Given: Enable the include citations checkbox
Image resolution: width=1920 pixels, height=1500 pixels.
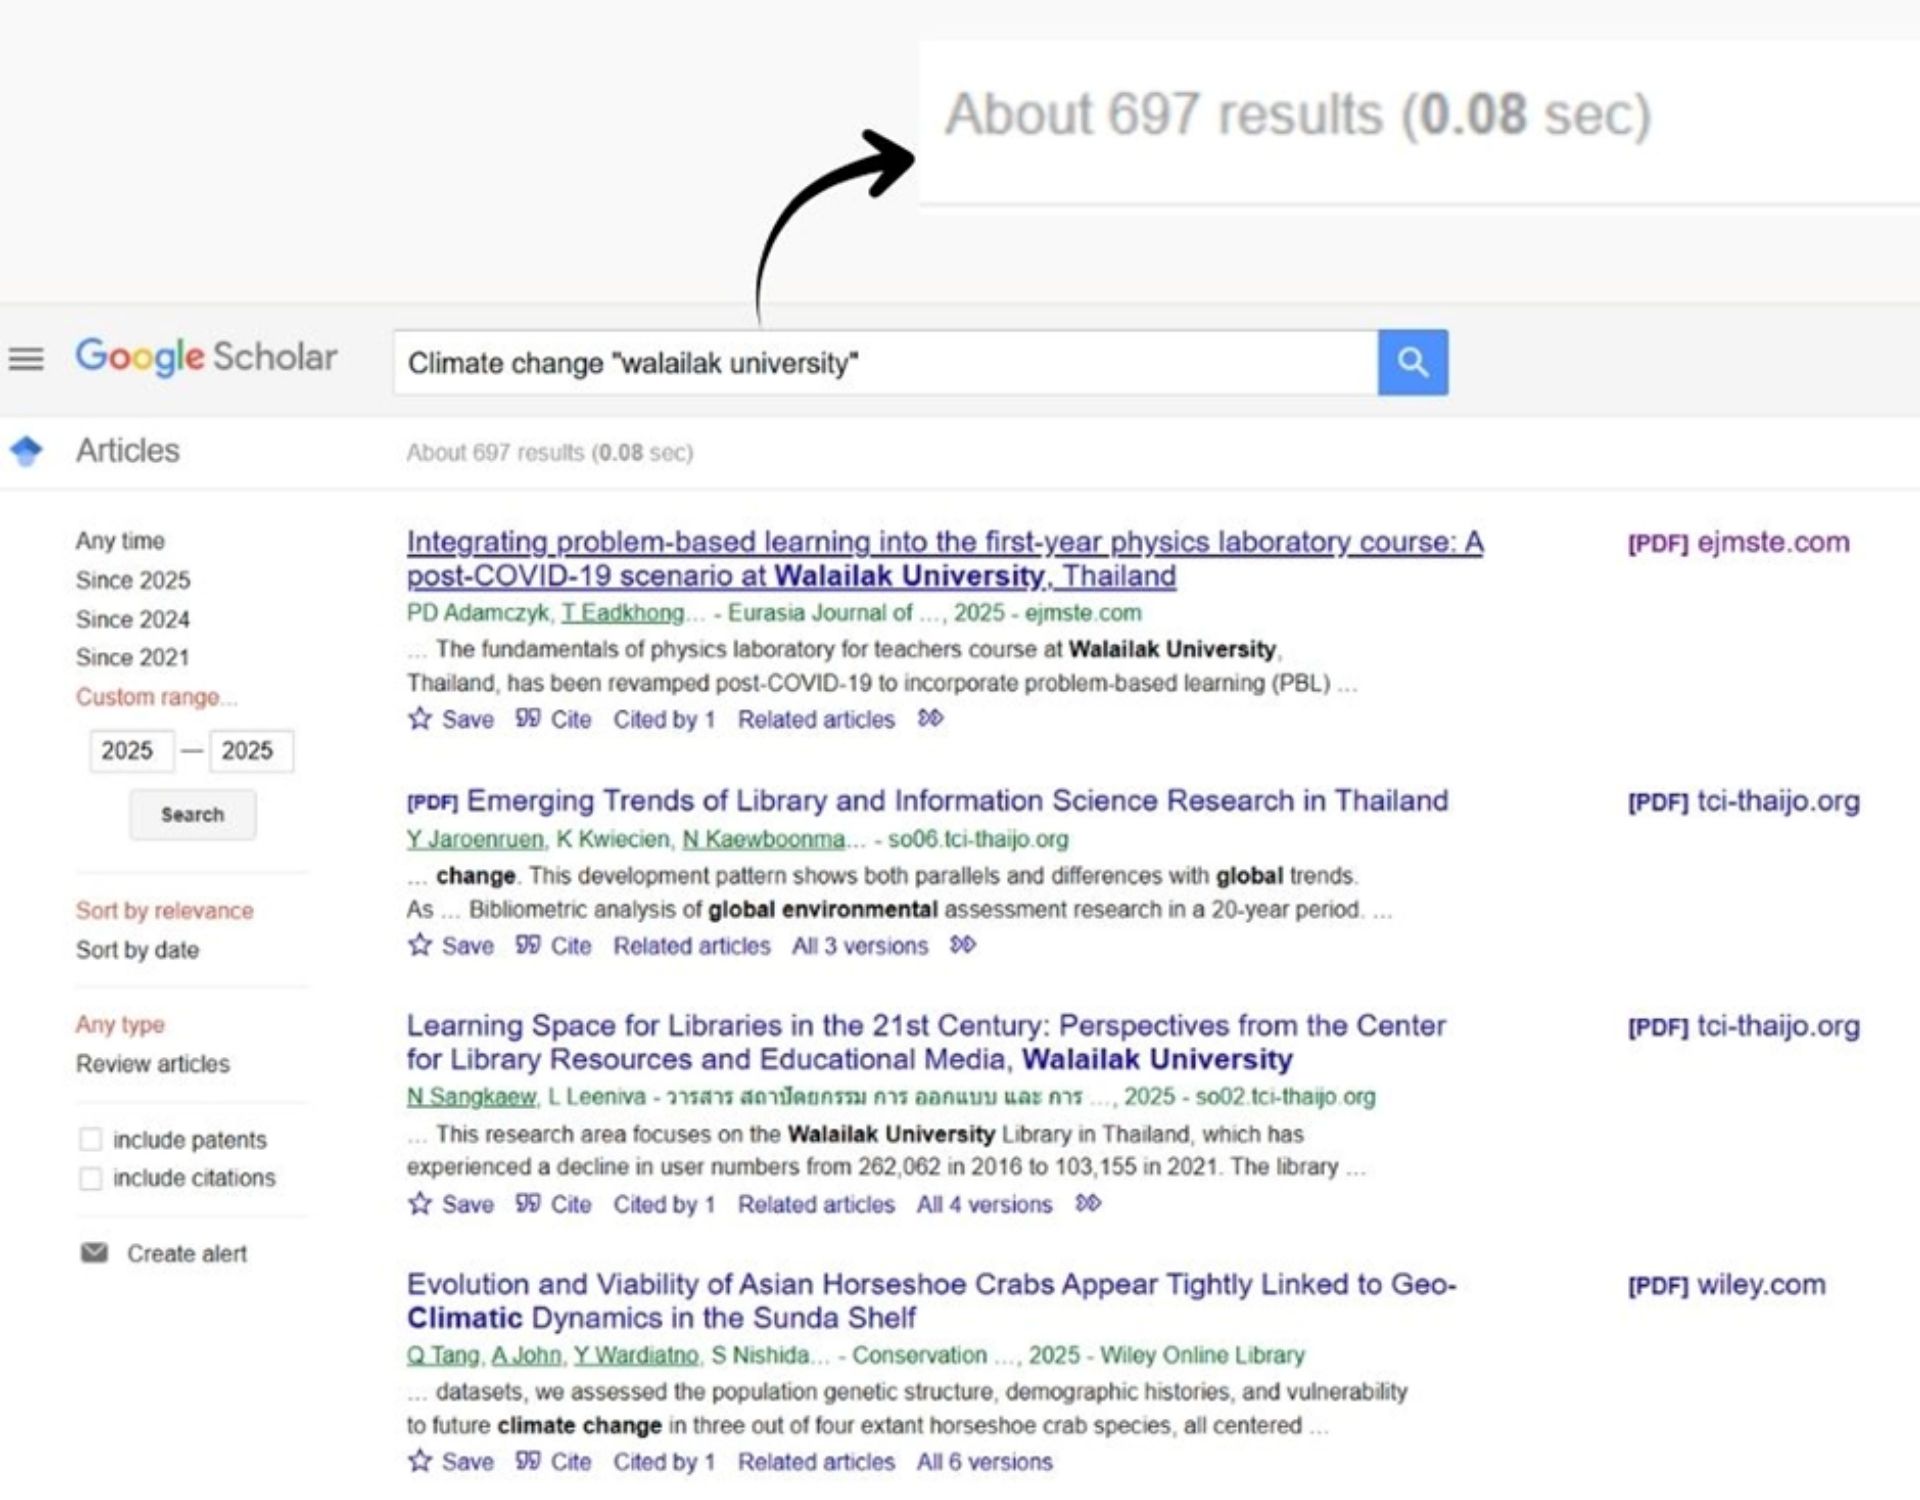Looking at the screenshot, I should [x=91, y=1178].
